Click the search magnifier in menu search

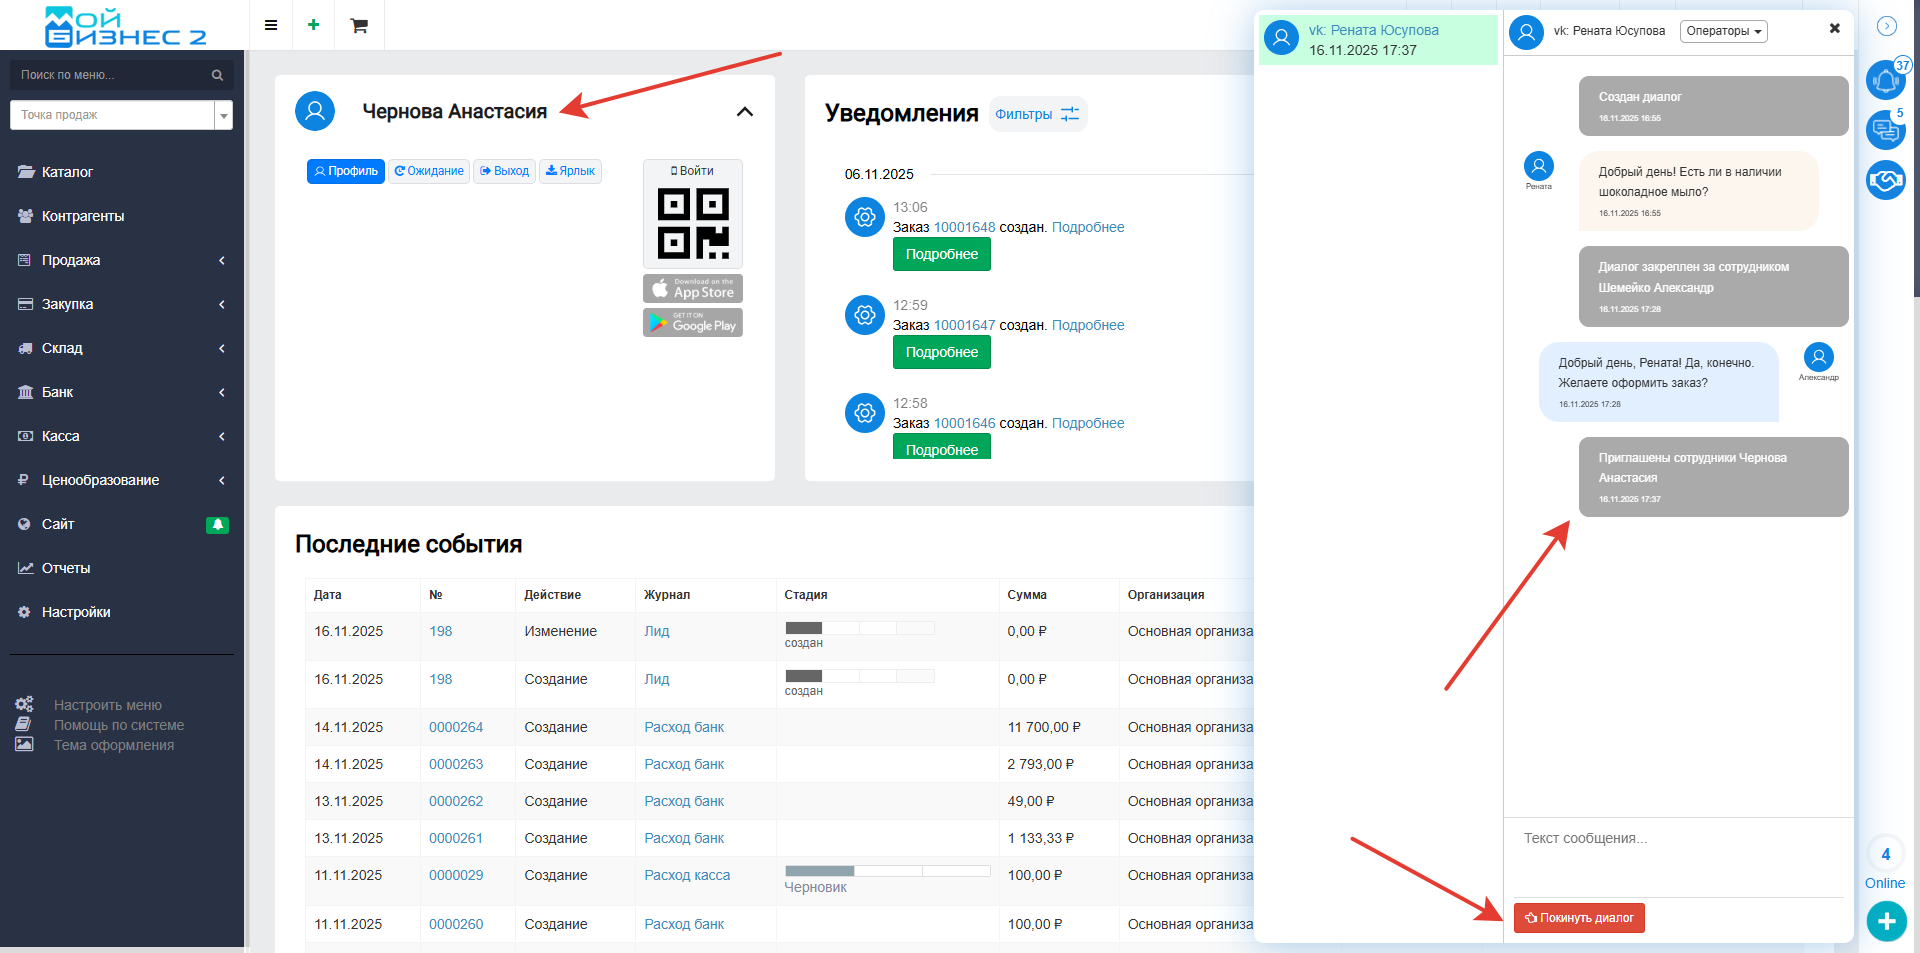coord(217,75)
